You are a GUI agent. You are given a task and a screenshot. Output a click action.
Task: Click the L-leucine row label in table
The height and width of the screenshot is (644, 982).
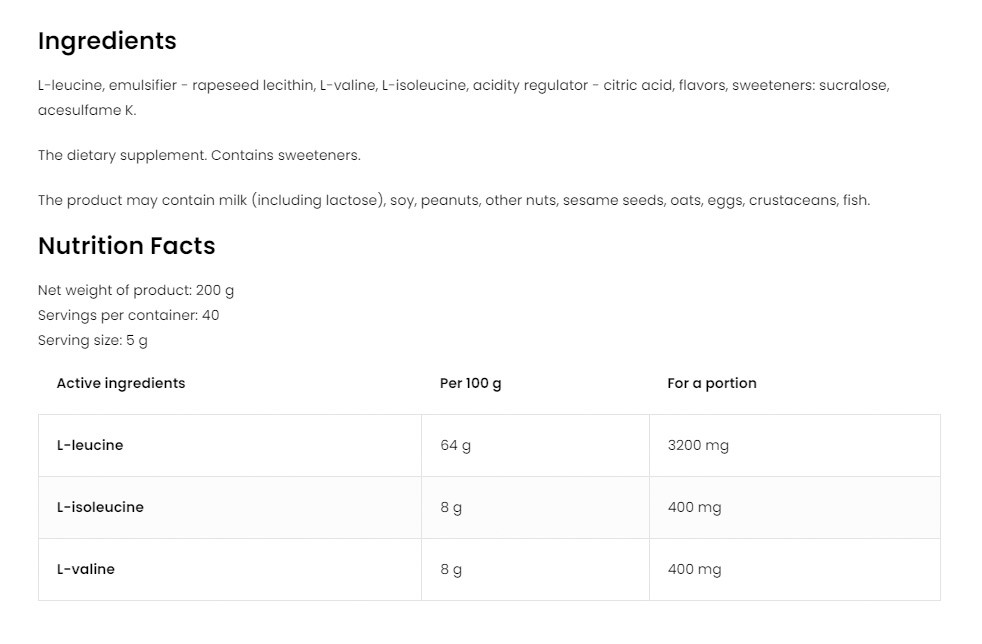pos(90,445)
